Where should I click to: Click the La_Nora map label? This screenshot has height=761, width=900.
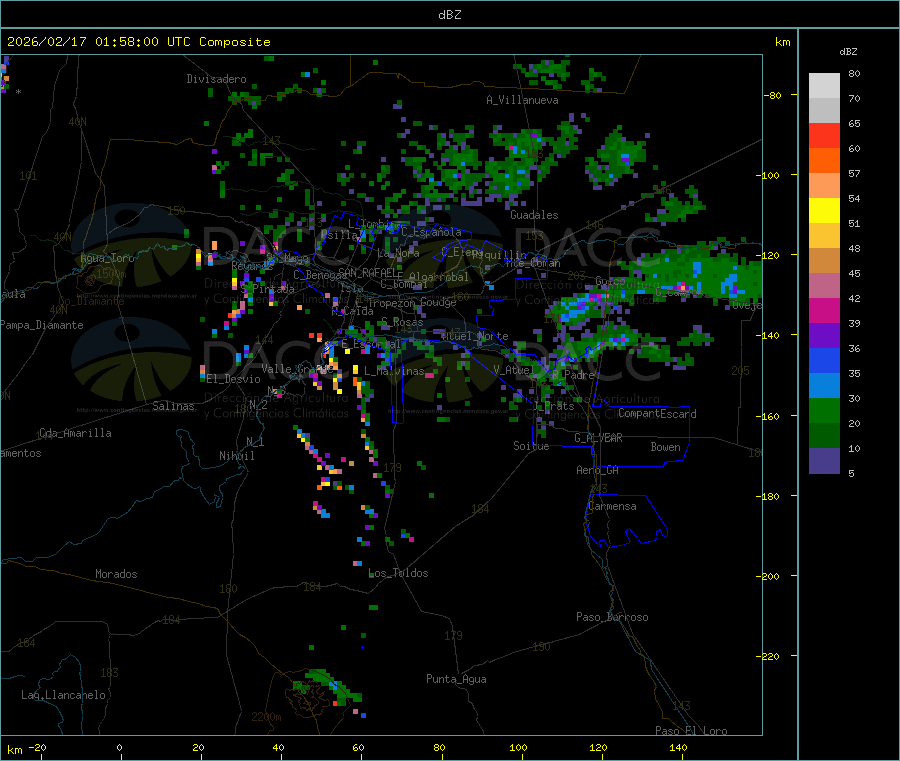click(x=398, y=253)
